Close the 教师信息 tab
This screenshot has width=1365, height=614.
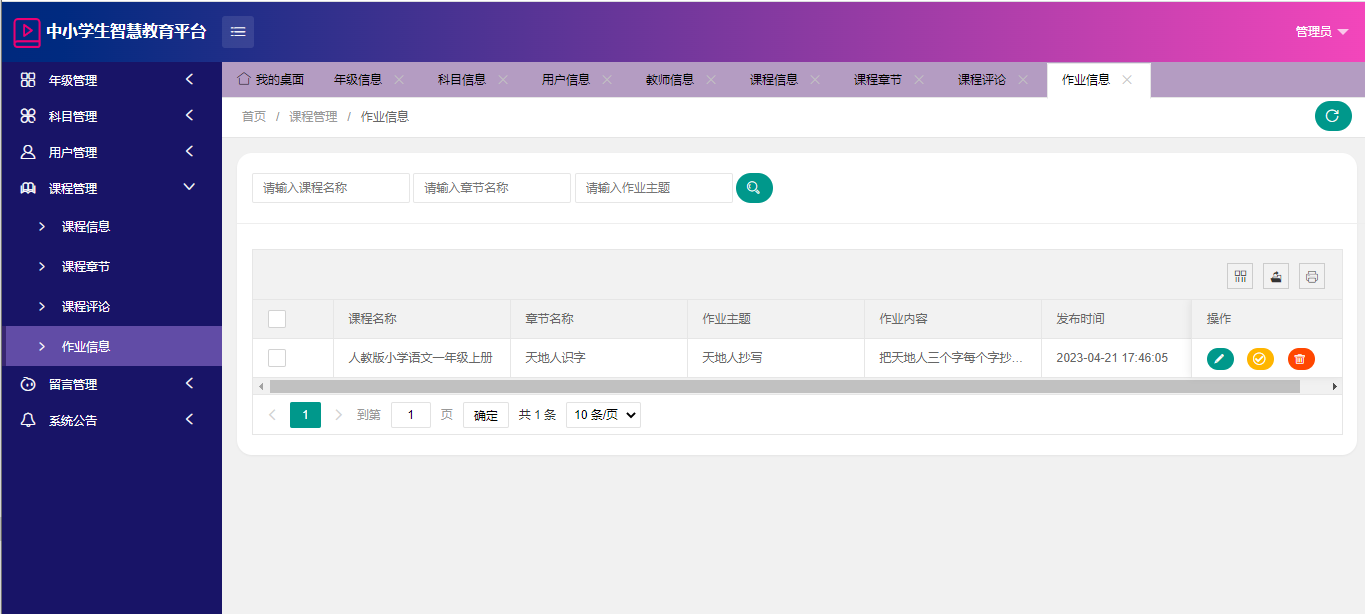pos(711,80)
